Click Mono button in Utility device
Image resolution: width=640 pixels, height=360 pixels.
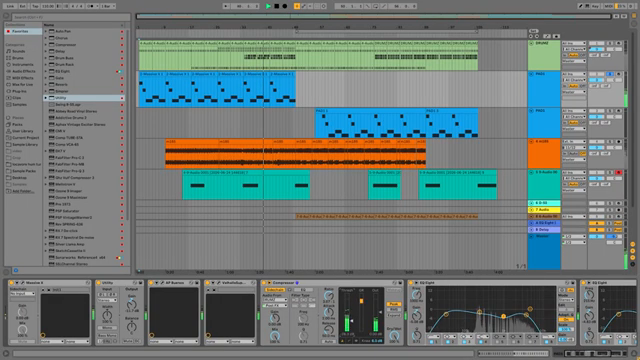tap(107, 328)
